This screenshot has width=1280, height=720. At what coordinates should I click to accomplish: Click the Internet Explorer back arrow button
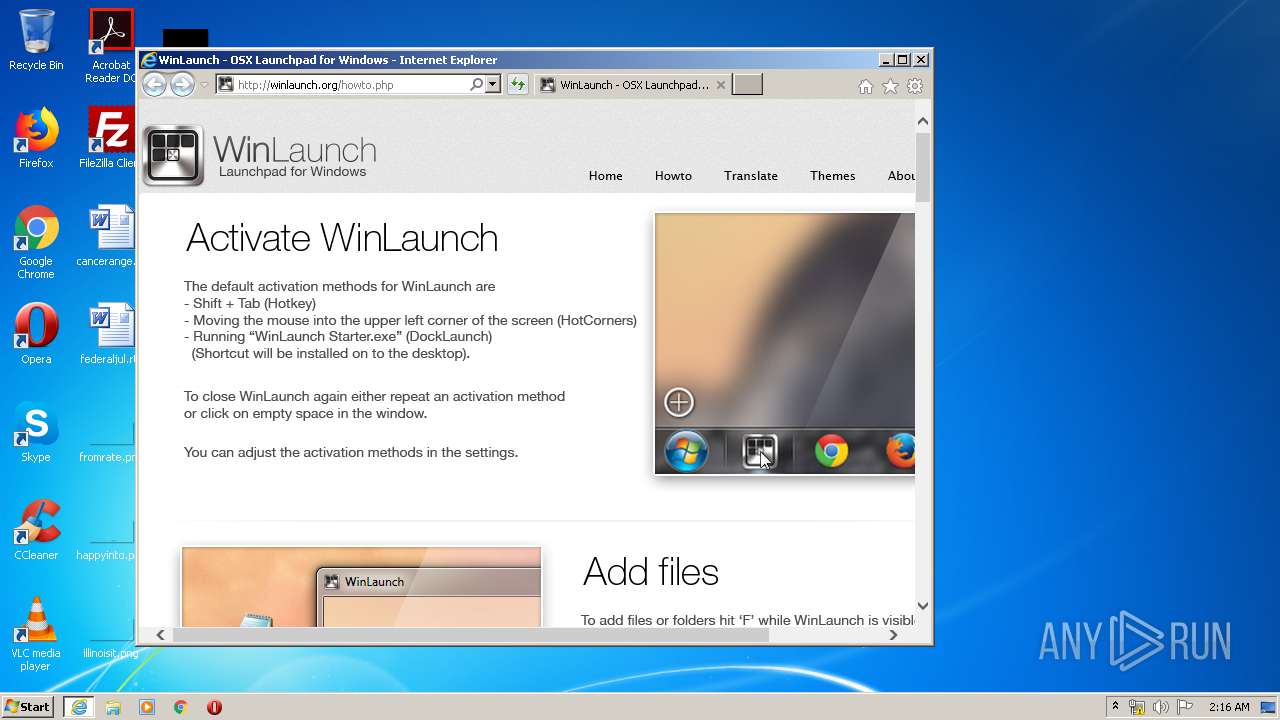(x=154, y=85)
